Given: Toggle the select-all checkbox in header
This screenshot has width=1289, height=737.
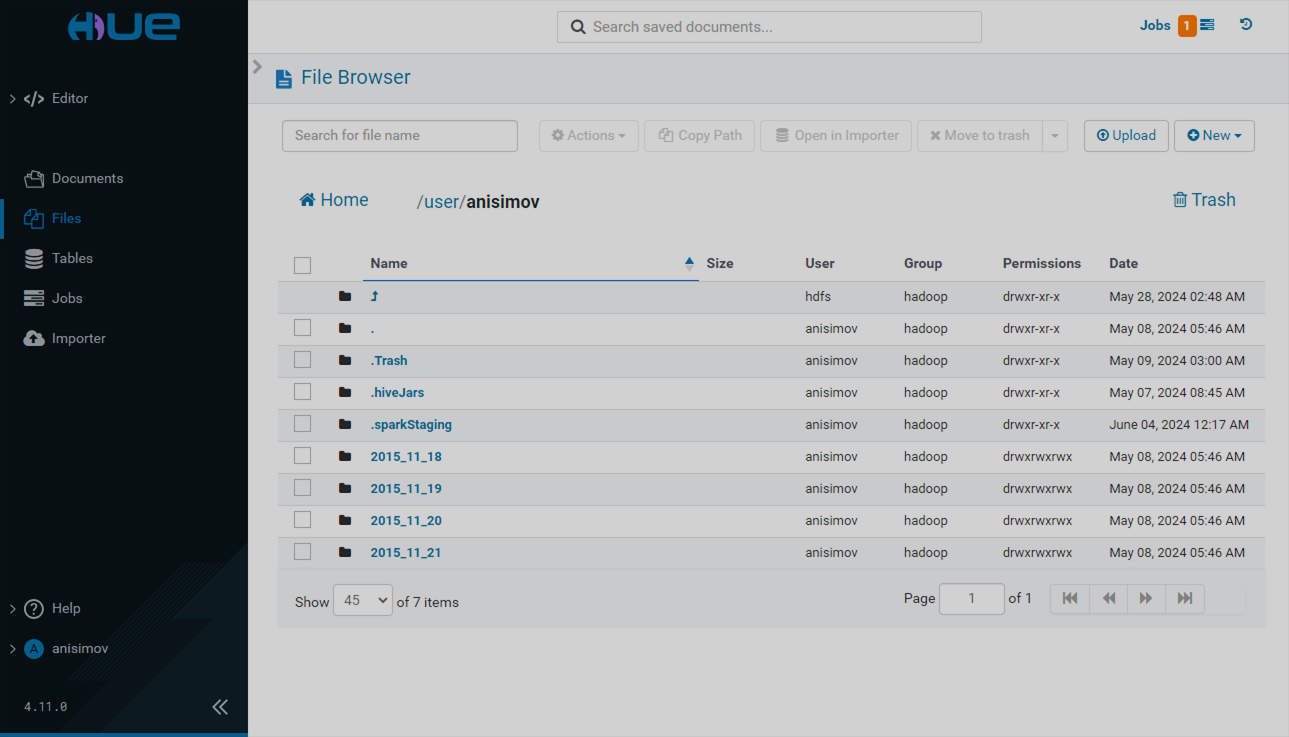Looking at the screenshot, I should (x=303, y=265).
